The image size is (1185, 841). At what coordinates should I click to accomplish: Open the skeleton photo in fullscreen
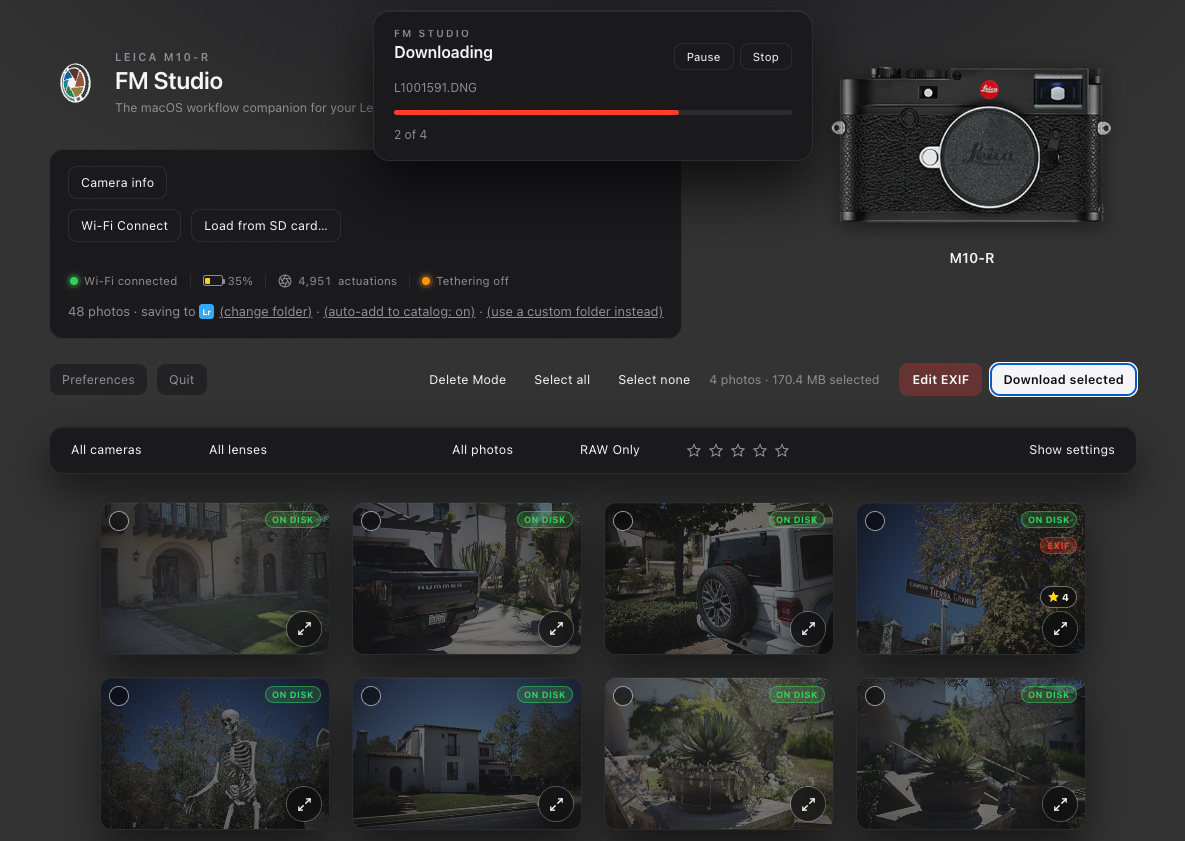pyautogui.click(x=304, y=804)
